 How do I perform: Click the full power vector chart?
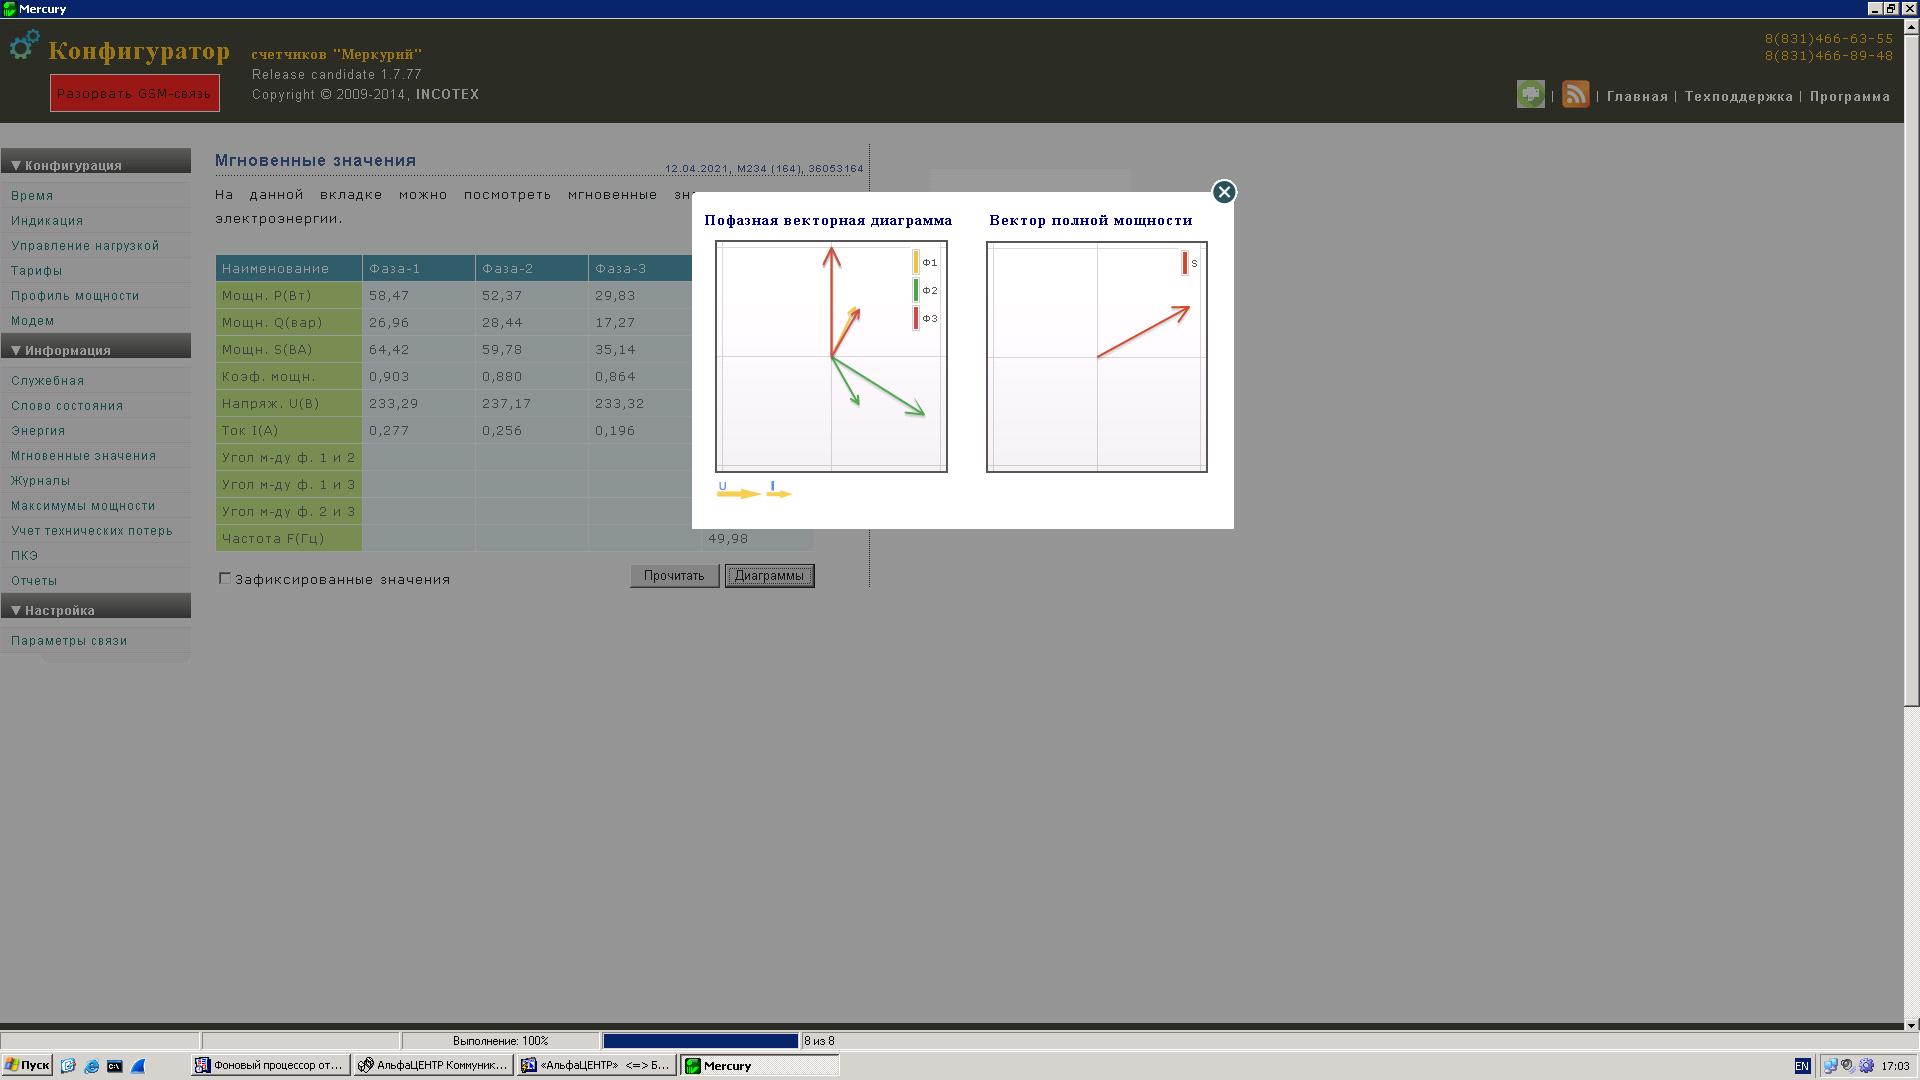[1097, 357]
